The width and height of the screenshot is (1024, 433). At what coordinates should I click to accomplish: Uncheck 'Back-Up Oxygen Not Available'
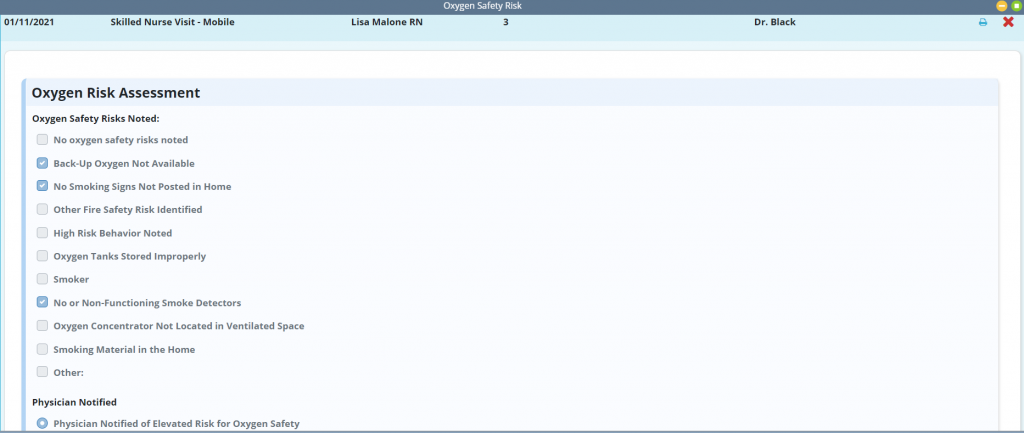coord(42,163)
